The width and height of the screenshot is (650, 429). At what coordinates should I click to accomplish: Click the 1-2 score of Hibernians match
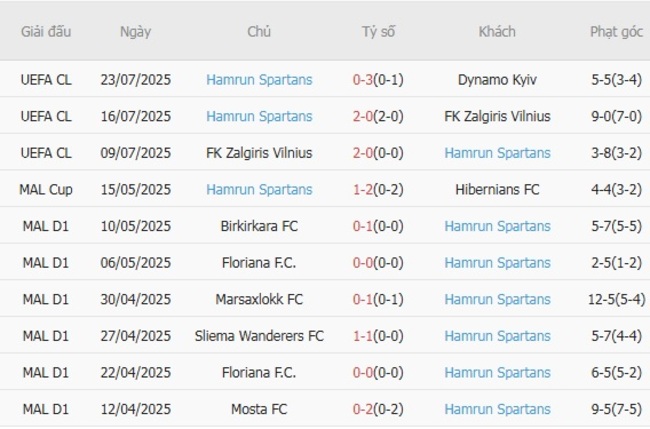[x=363, y=189]
